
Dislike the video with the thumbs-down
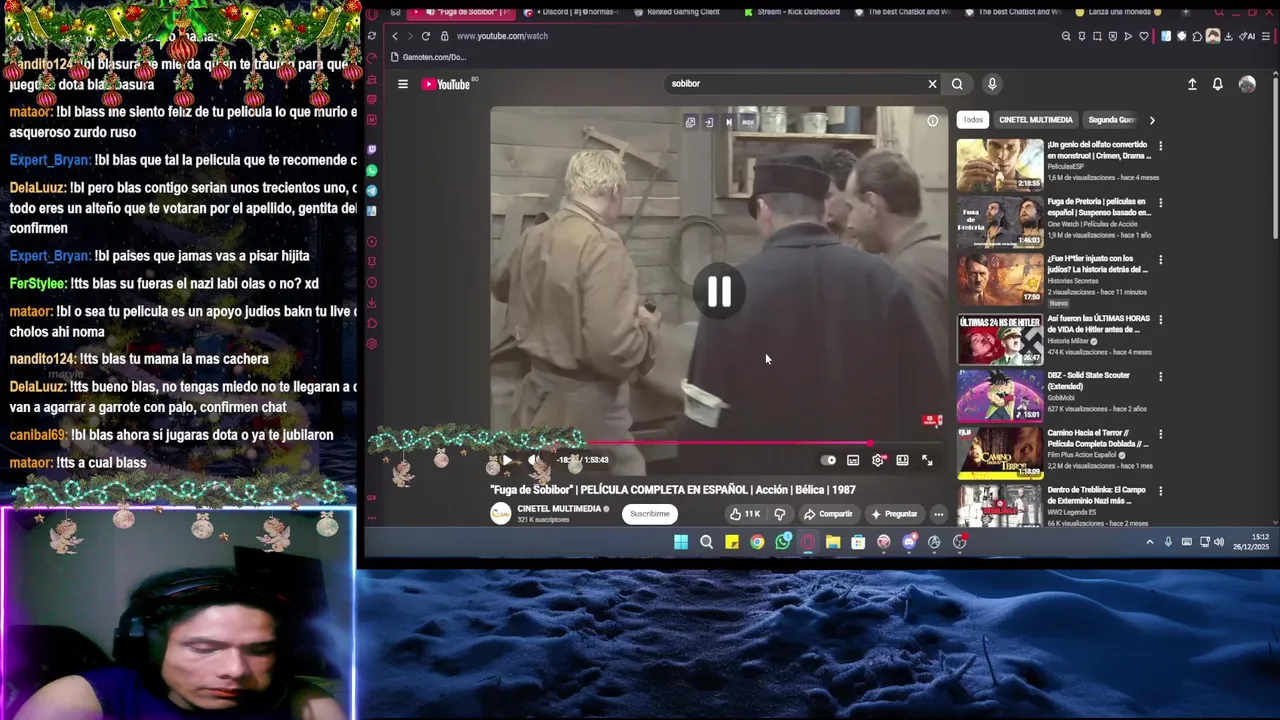pos(780,514)
